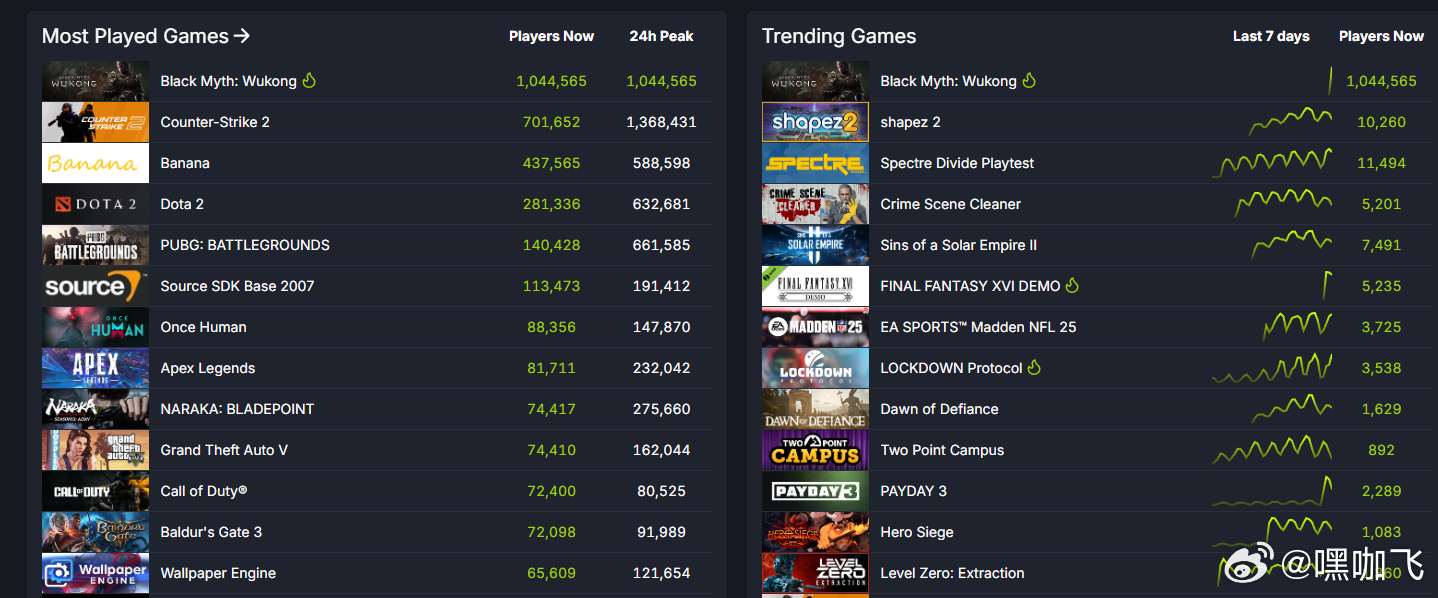1438x598 pixels.
Task: Open the Banana game name link
Action: [x=185, y=163]
